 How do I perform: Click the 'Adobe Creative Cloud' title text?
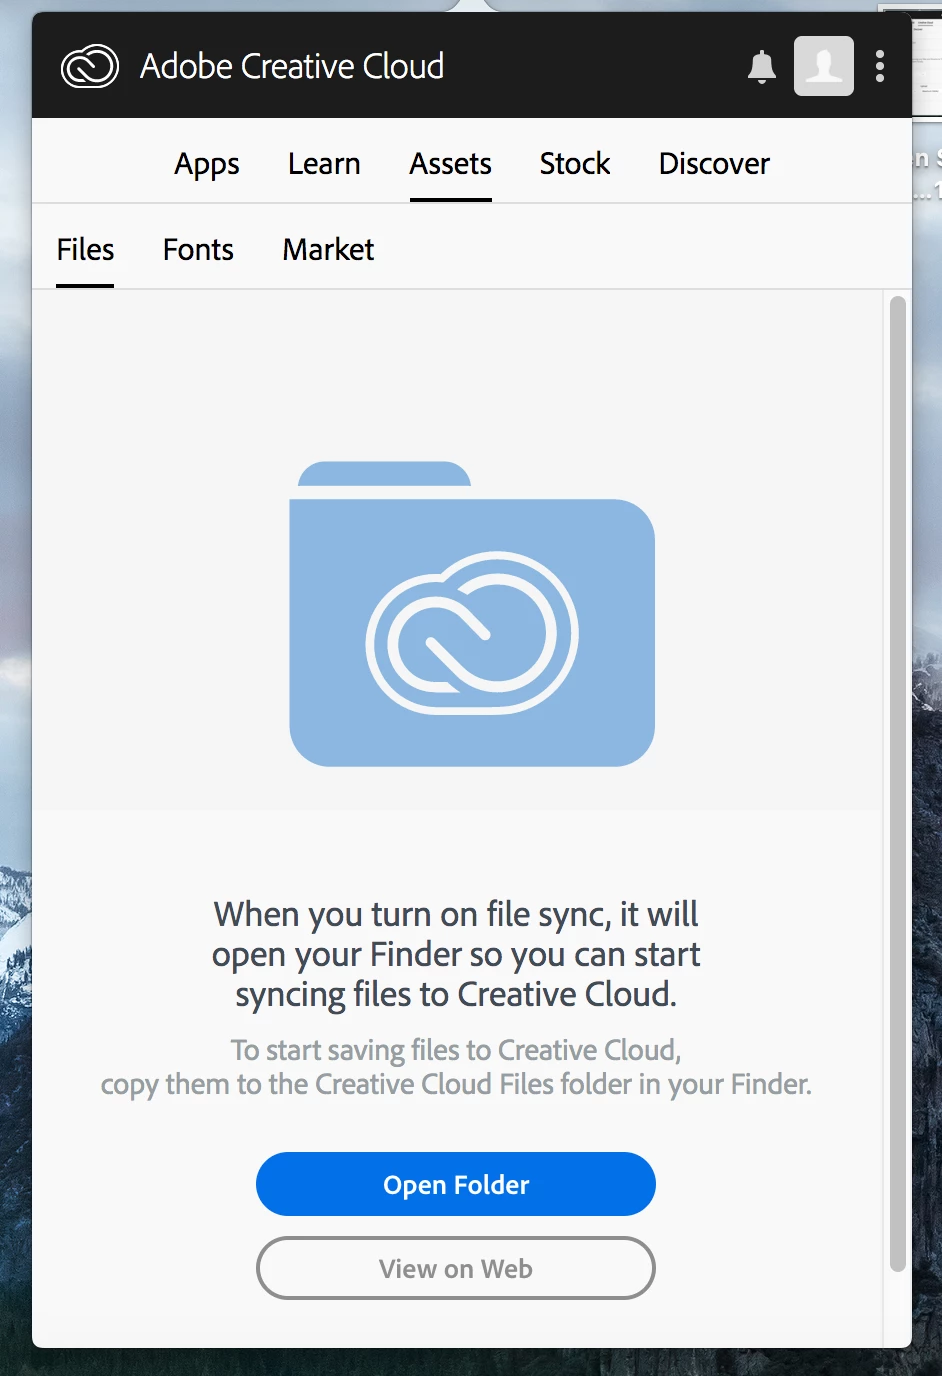[292, 66]
